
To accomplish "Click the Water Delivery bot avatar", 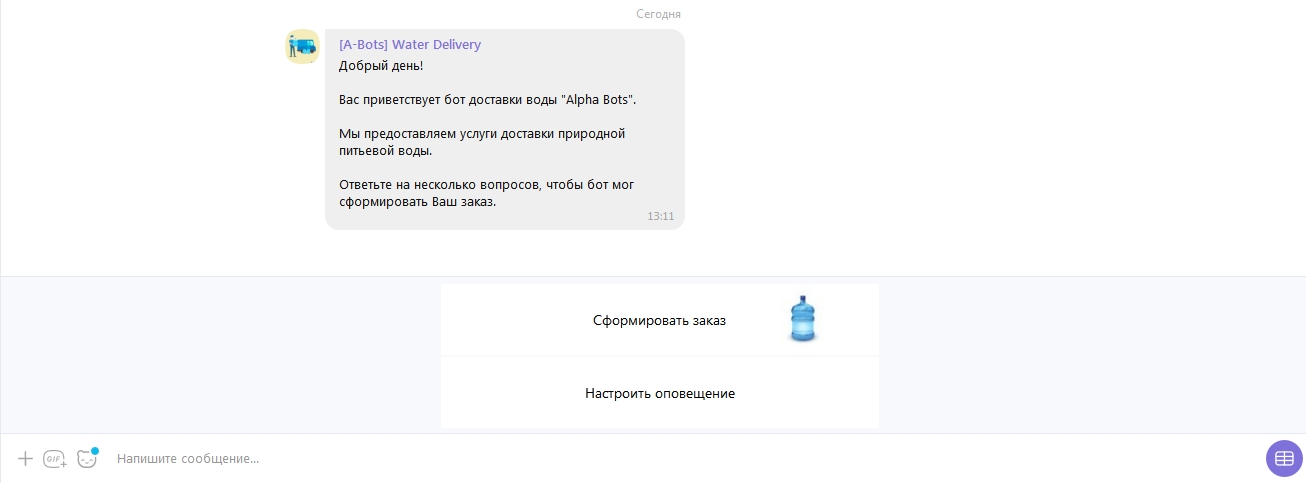I will (x=302, y=46).
